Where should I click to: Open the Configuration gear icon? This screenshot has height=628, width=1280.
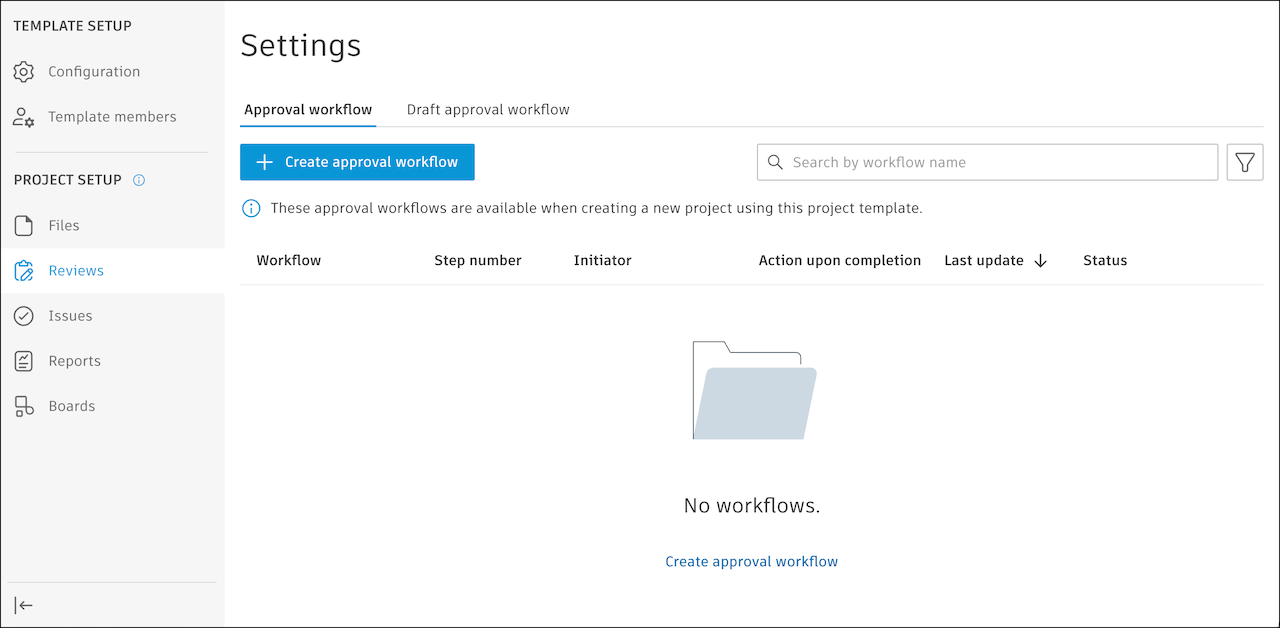pos(24,72)
